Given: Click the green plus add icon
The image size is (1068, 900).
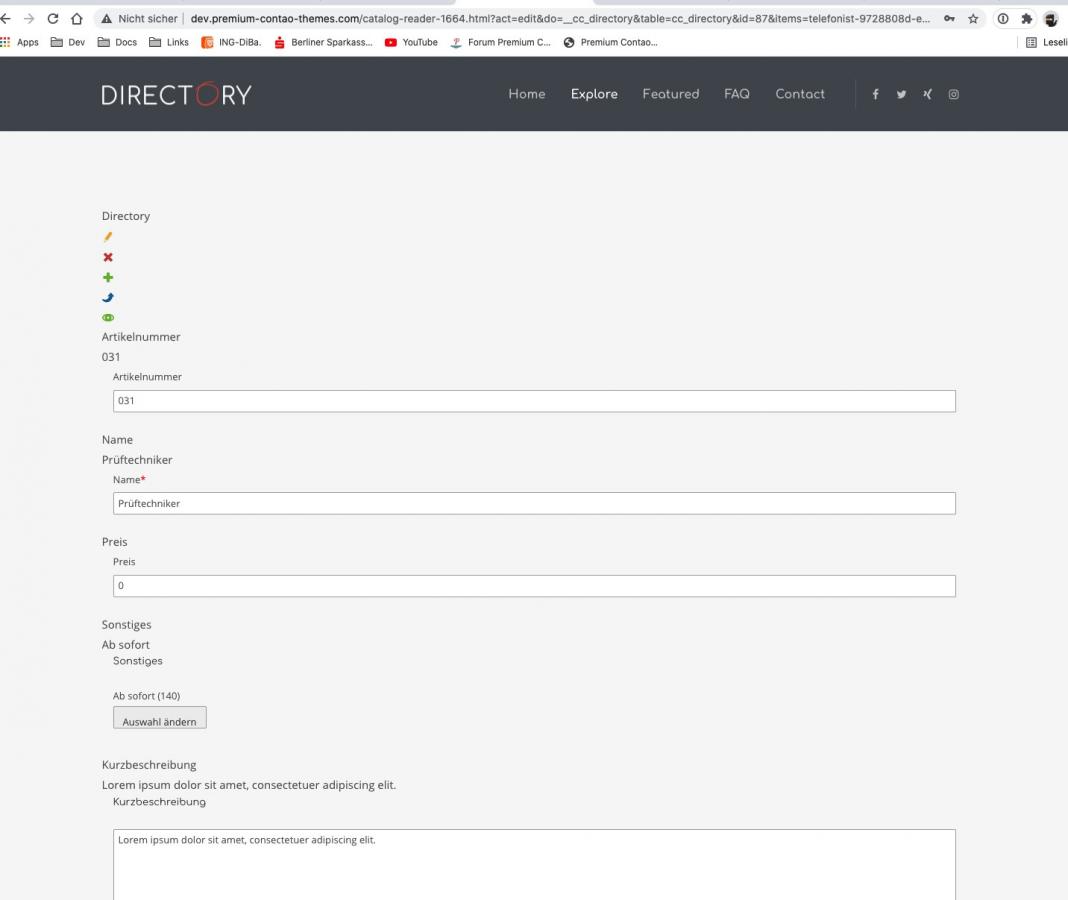Looking at the screenshot, I should (107, 277).
